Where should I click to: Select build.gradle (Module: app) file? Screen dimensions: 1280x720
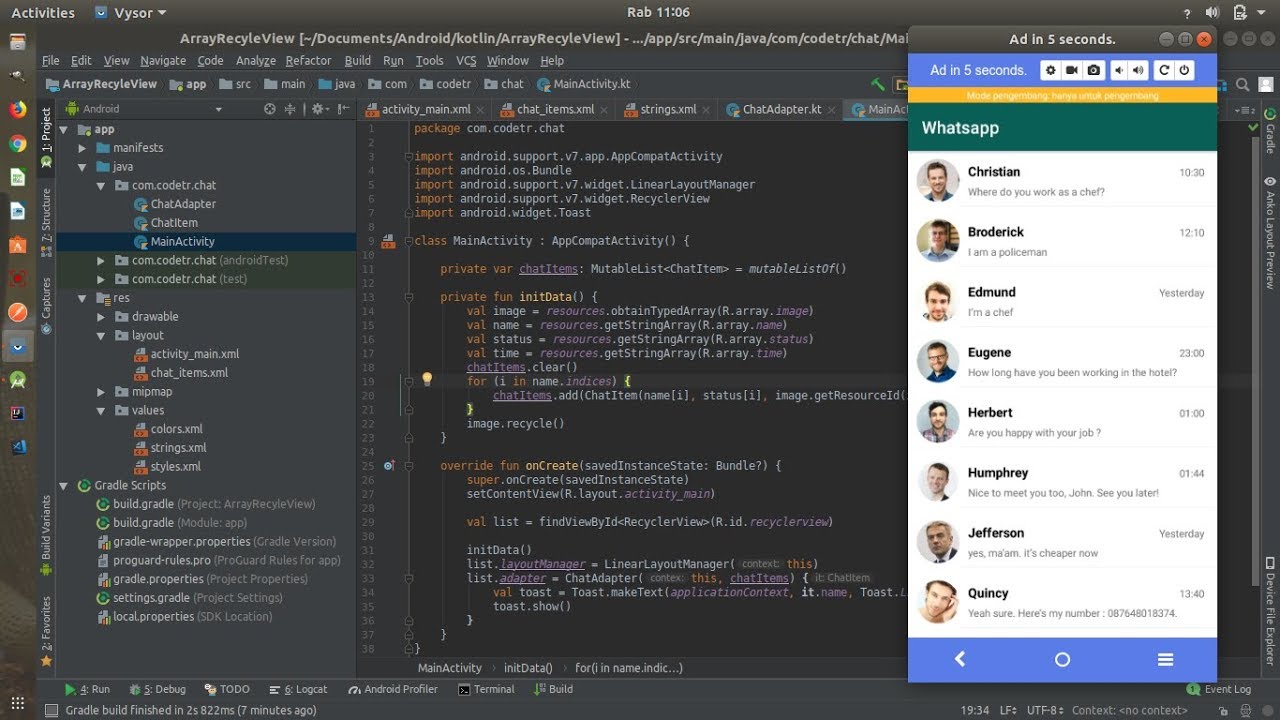point(180,523)
